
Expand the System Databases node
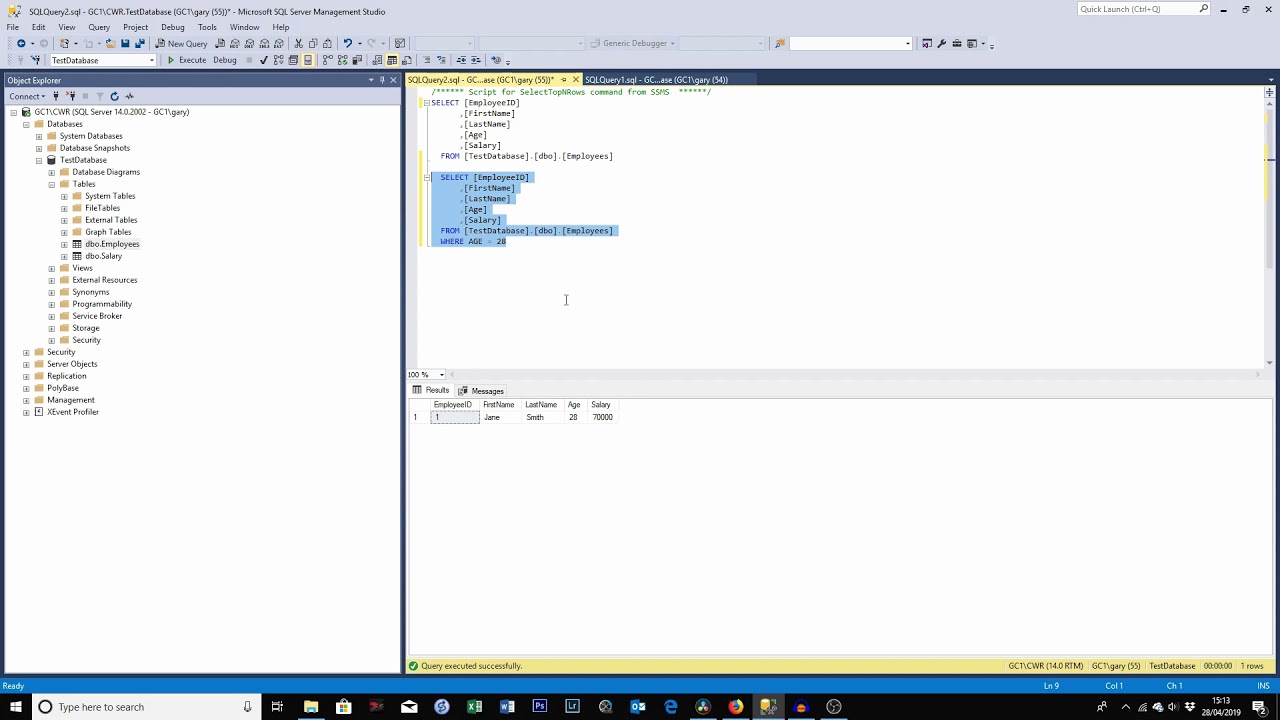pos(39,136)
